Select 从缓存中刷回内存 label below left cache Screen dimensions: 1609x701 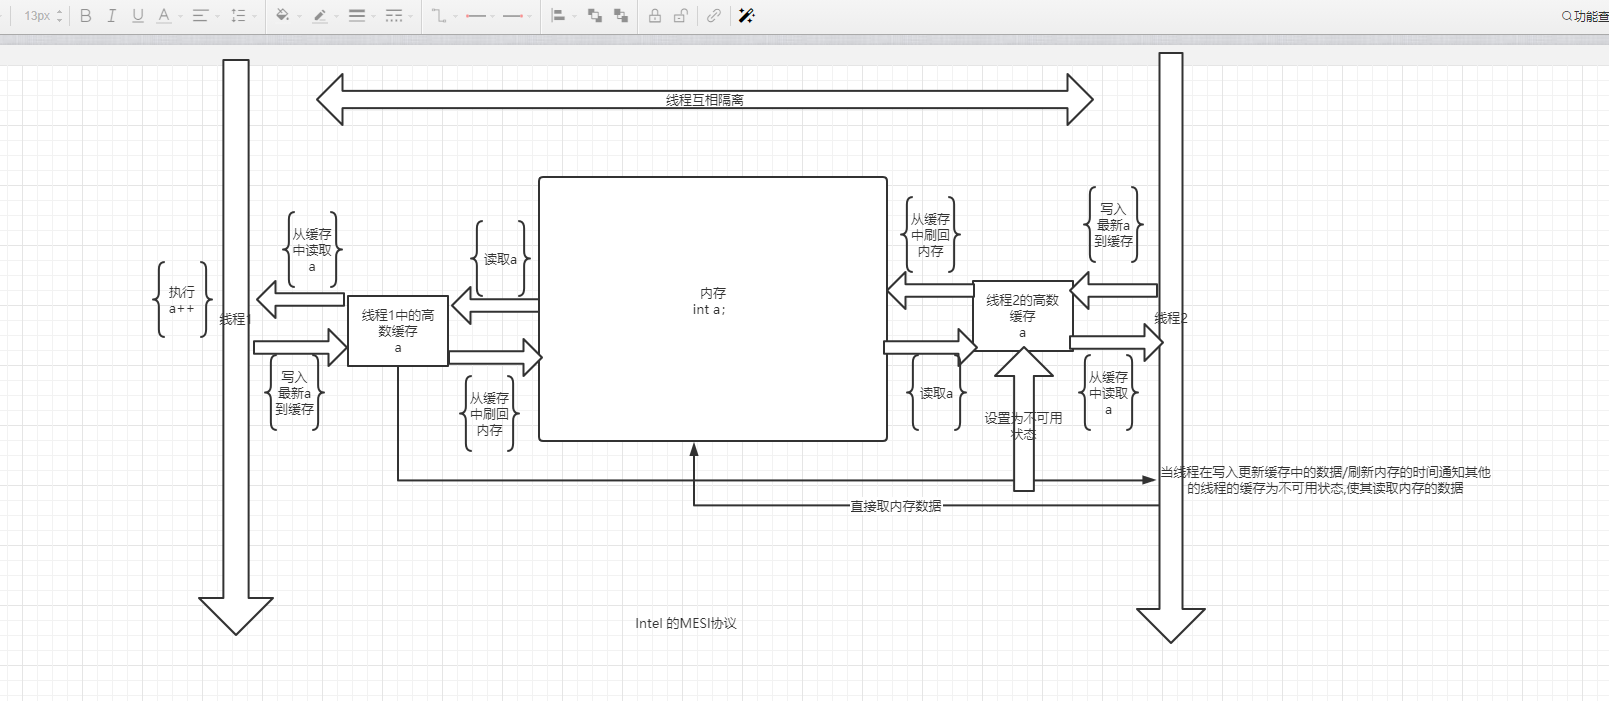pyautogui.click(x=490, y=413)
